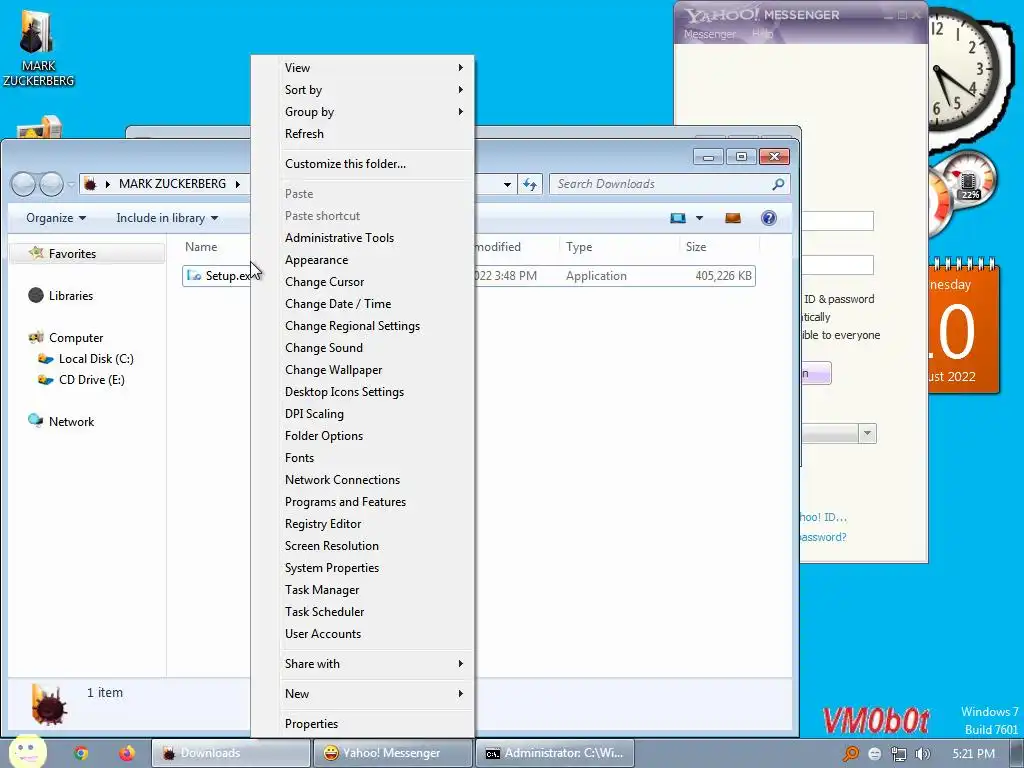Expand the Sort by submenu
This screenshot has width=1024, height=768.
pyautogui.click(x=362, y=89)
